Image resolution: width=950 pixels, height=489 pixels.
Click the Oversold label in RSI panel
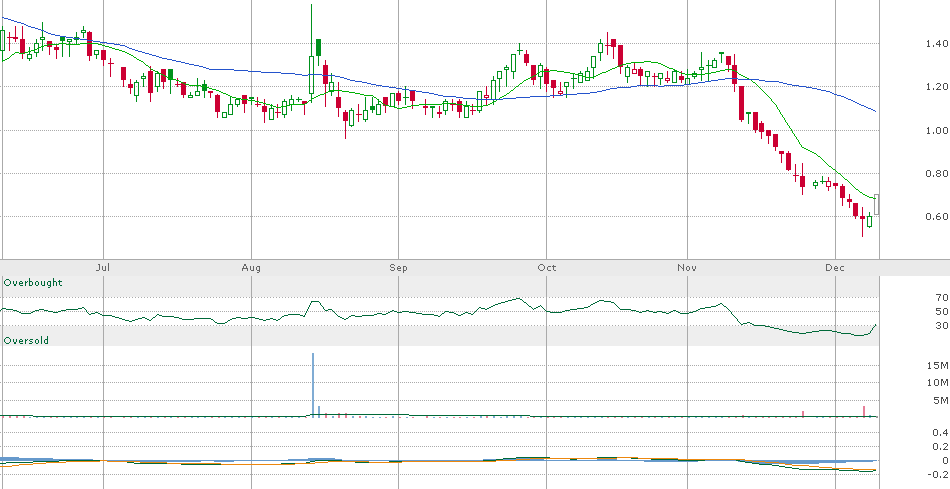click(26, 341)
